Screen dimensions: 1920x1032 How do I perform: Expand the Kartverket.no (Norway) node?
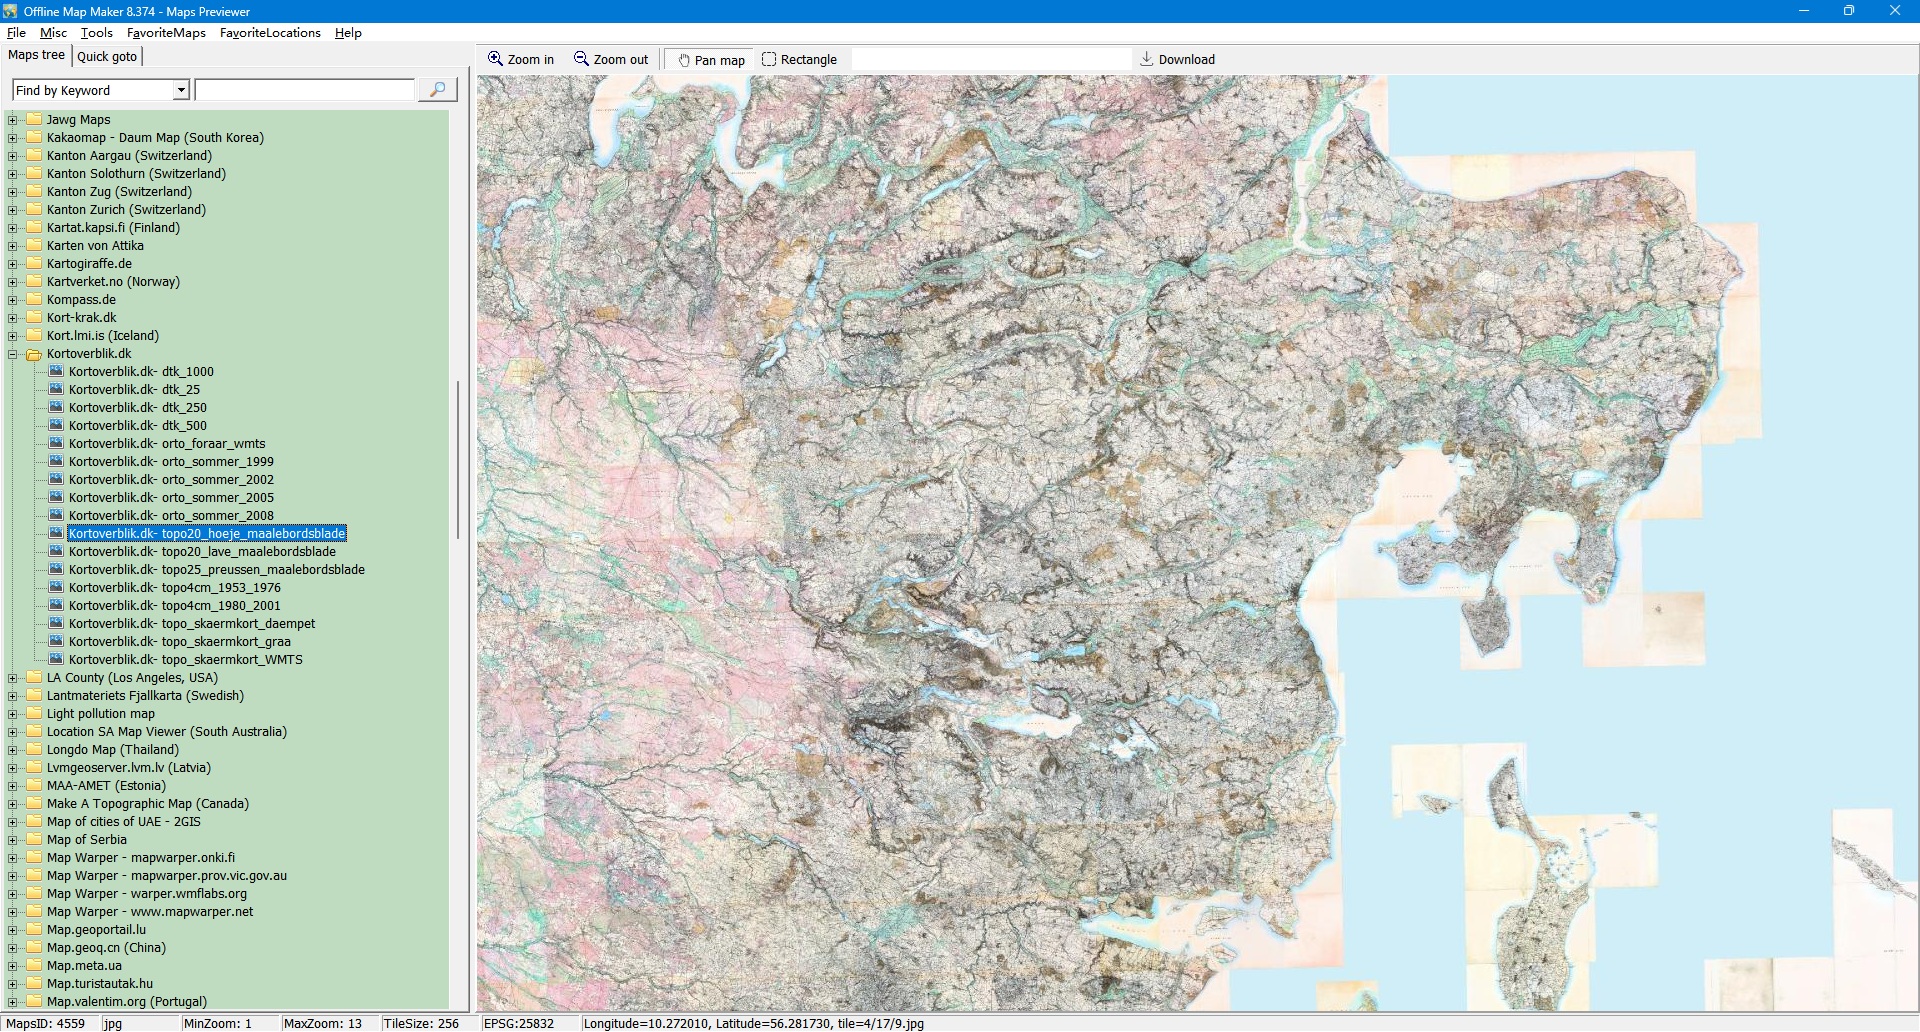(13, 282)
